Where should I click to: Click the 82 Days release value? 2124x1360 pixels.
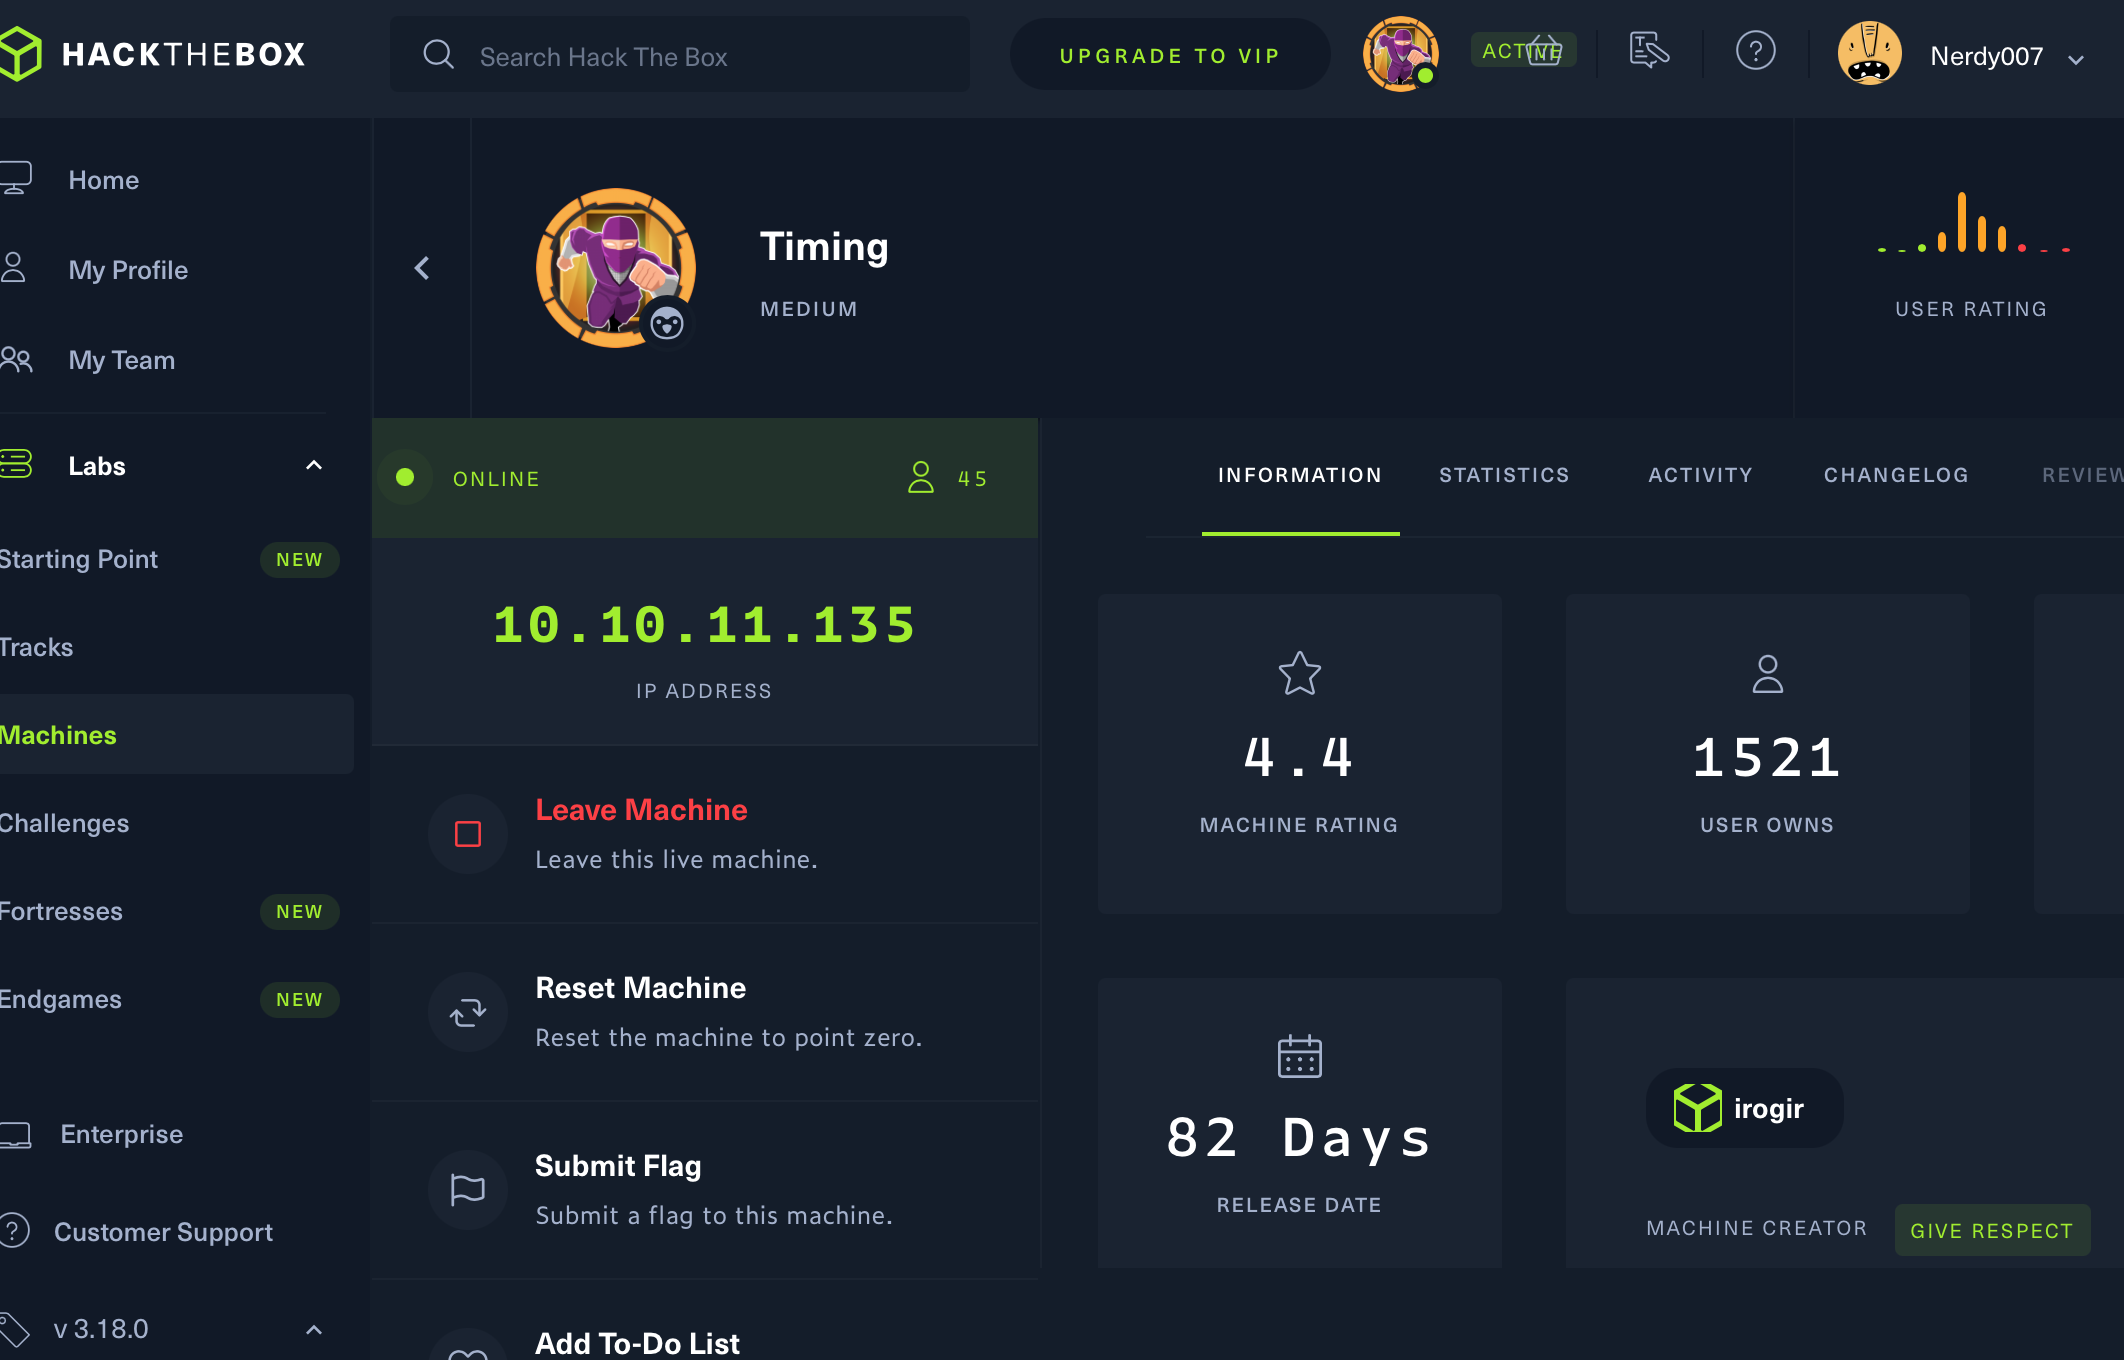coord(1300,1138)
